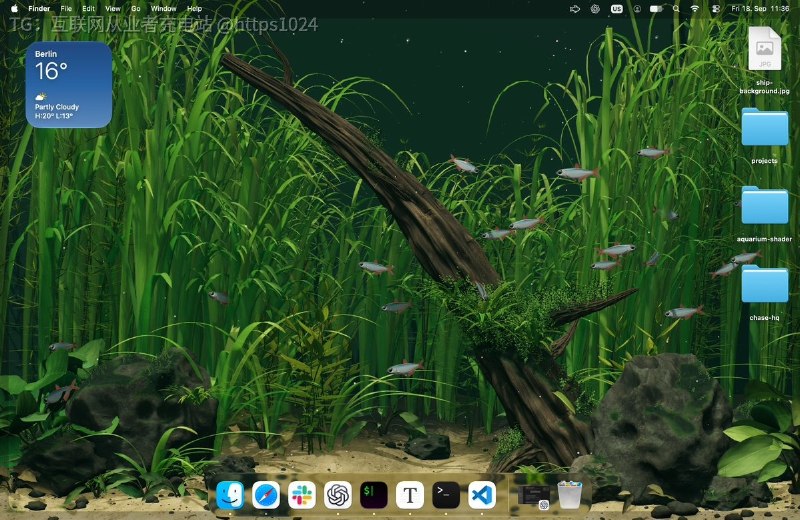The height and width of the screenshot is (520, 800).
Task: Select the chase-hq folder
Action: click(764, 284)
